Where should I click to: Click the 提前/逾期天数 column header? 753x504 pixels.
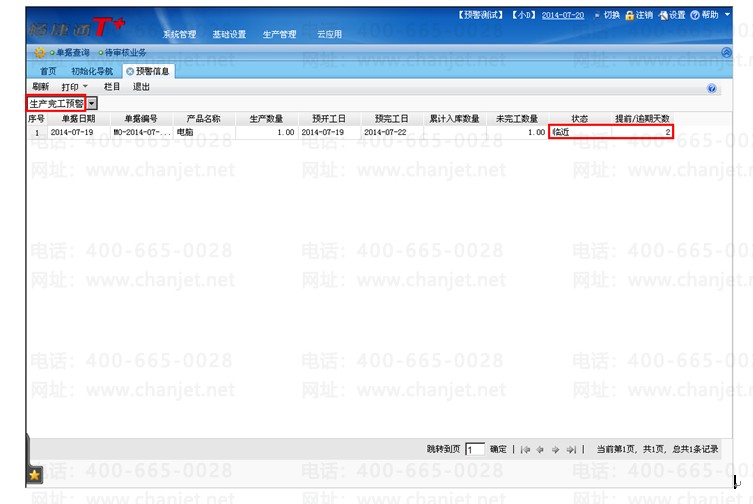tap(642, 119)
